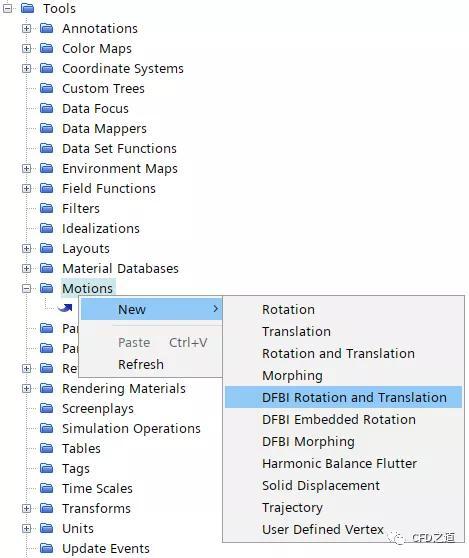Expand the Annotations node
The image size is (469, 558).
pos(27,28)
